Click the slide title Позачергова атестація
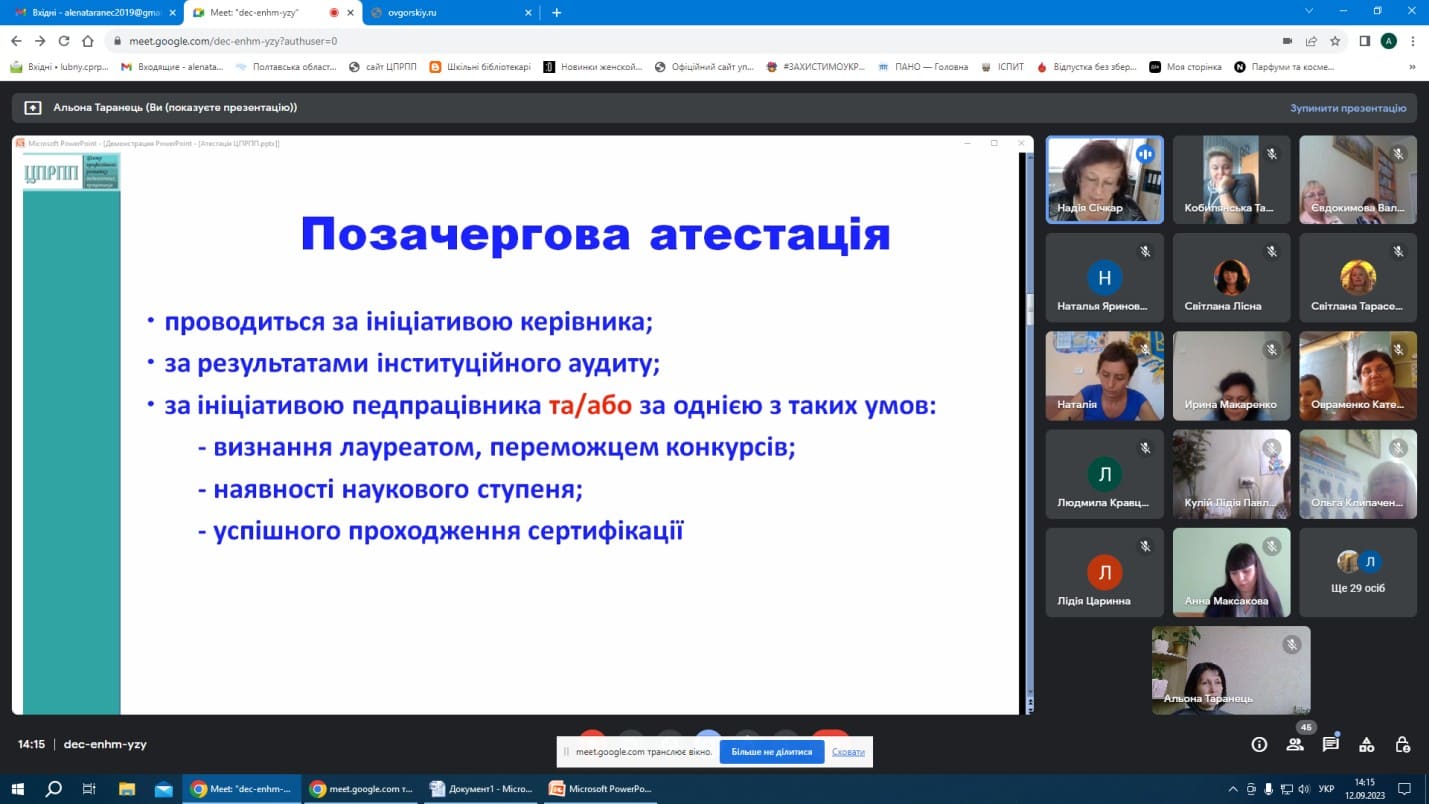1429x804 pixels. pyautogui.click(x=596, y=235)
